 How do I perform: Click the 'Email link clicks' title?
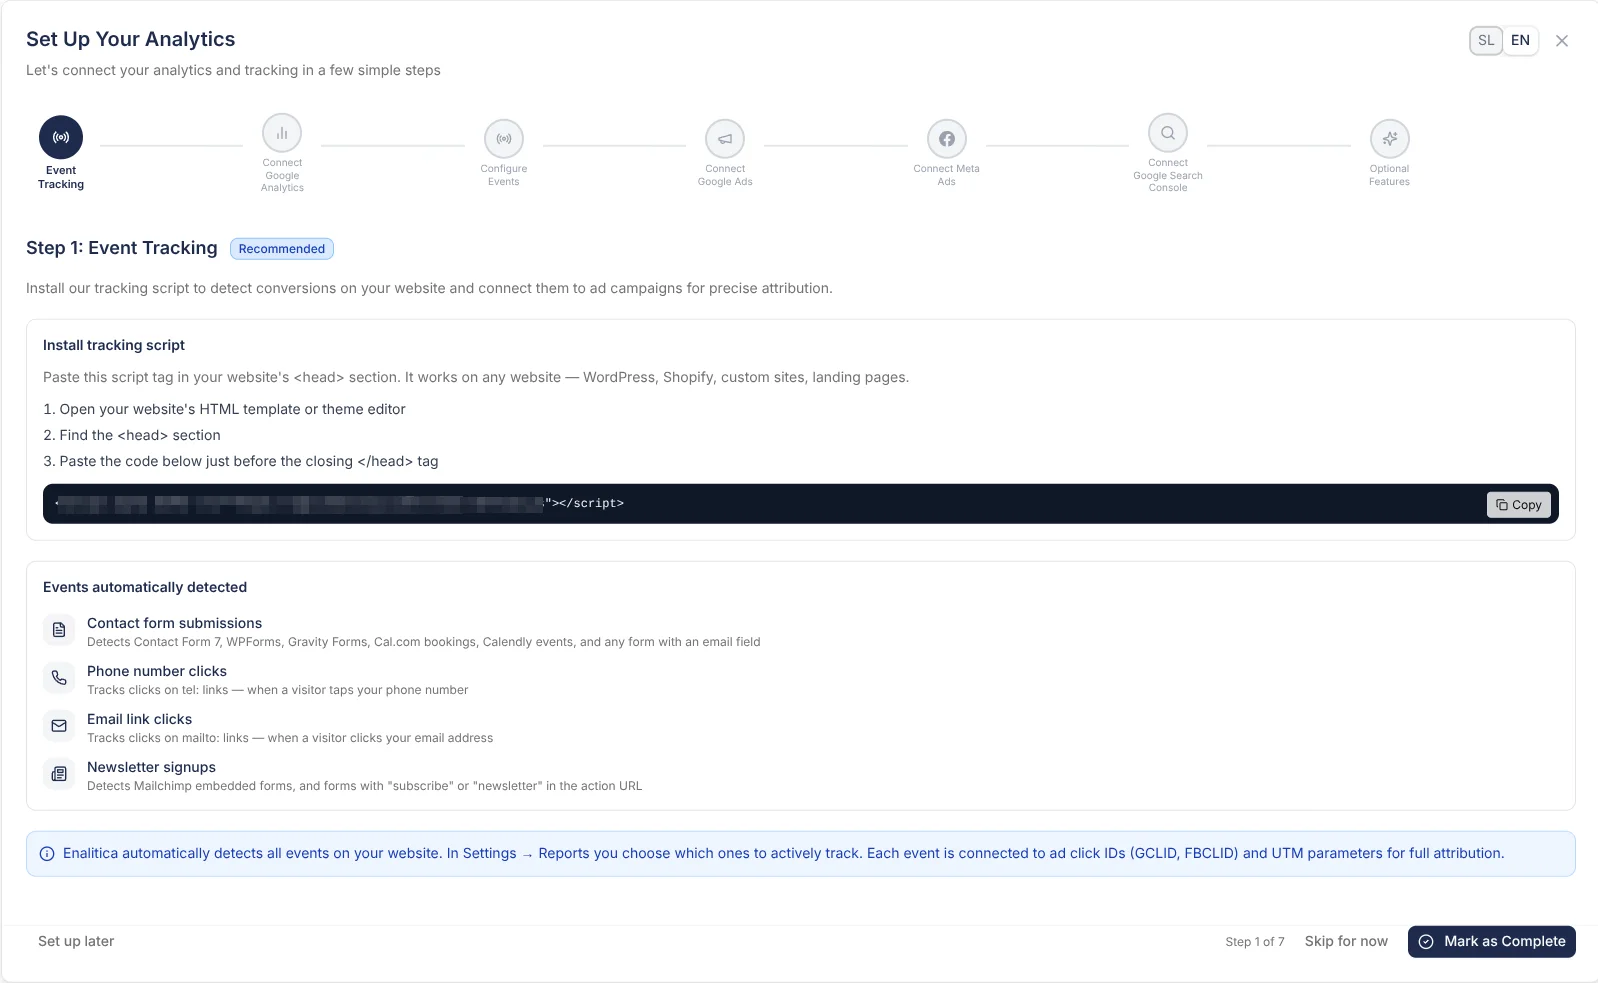139,719
